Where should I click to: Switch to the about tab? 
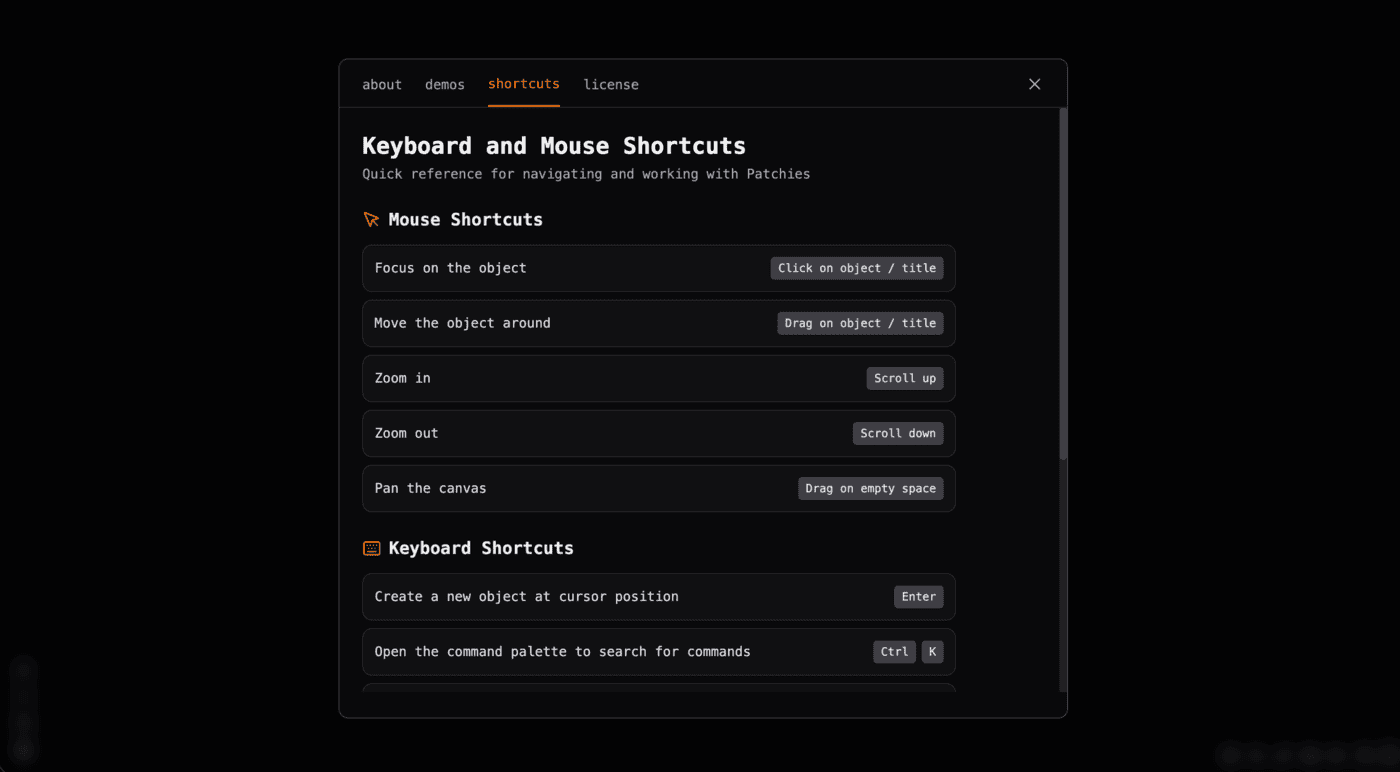[x=382, y=84]
